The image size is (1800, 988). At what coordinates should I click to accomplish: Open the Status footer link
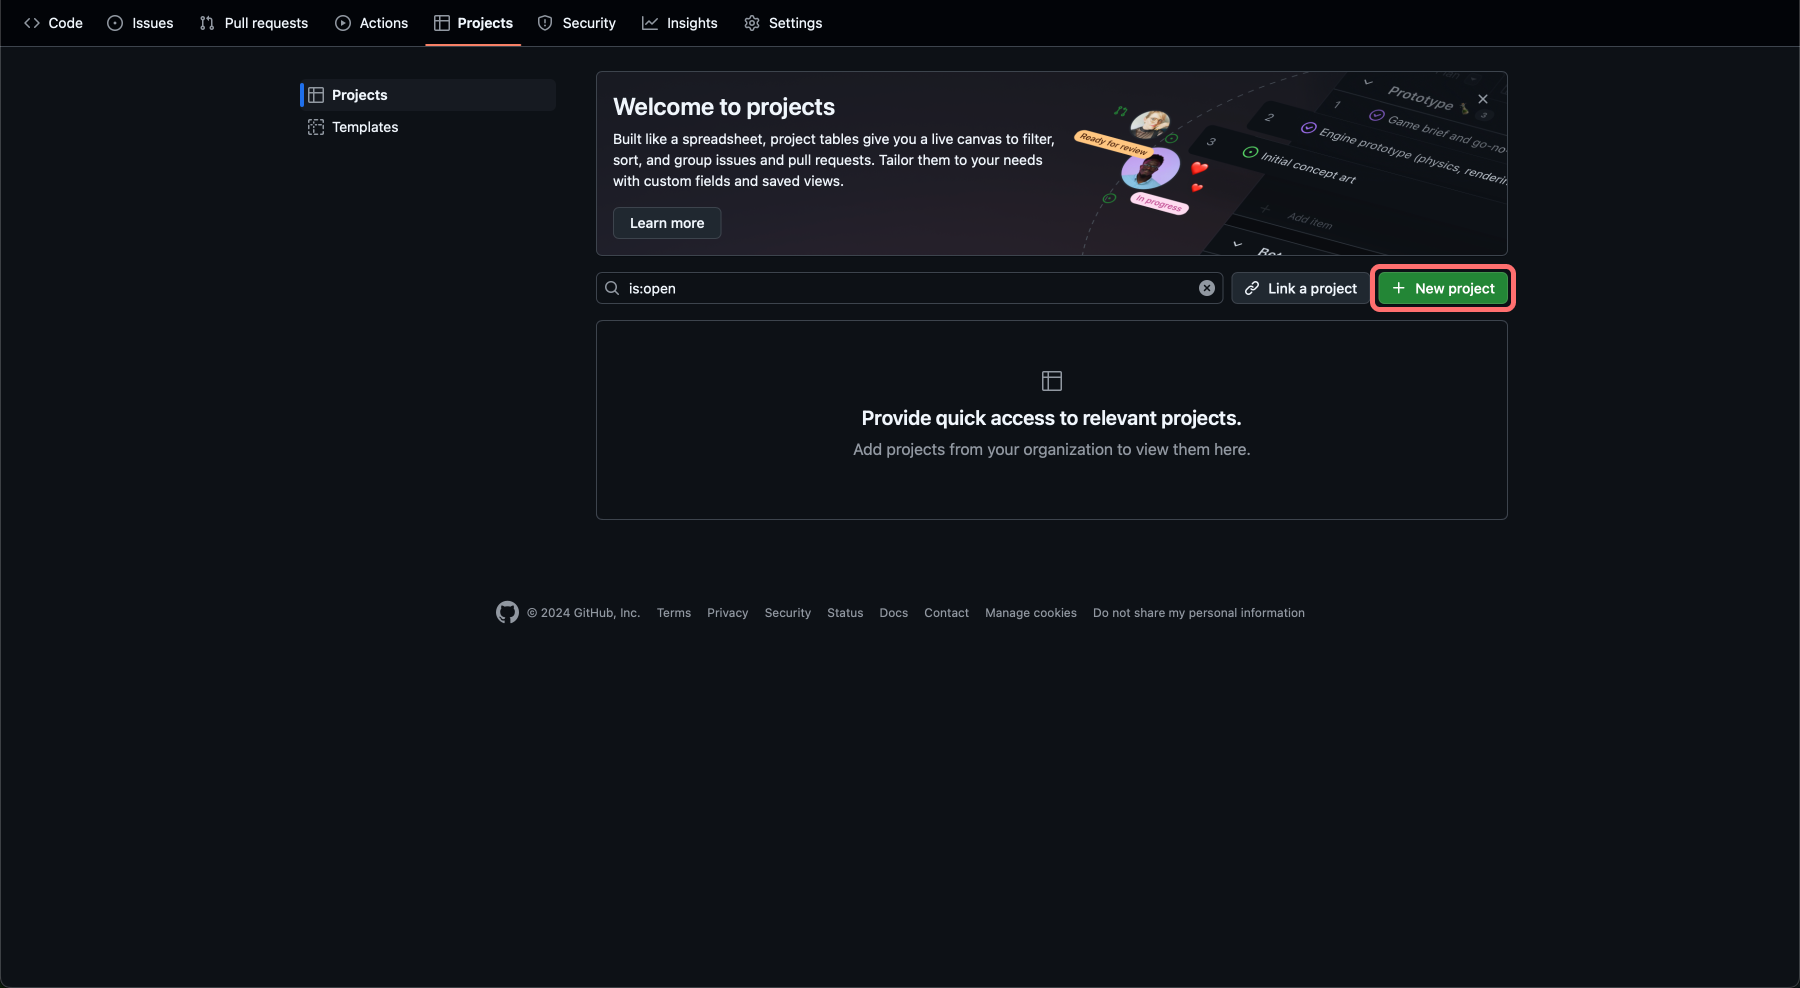coord(845,613)
